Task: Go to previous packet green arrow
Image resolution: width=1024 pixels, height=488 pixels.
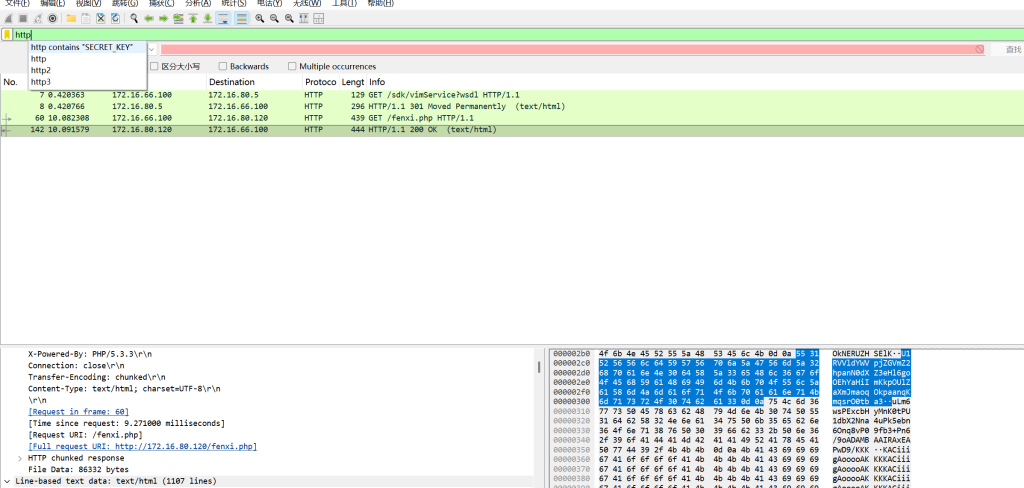Action: pyautogui.click(x=149, y=18)
